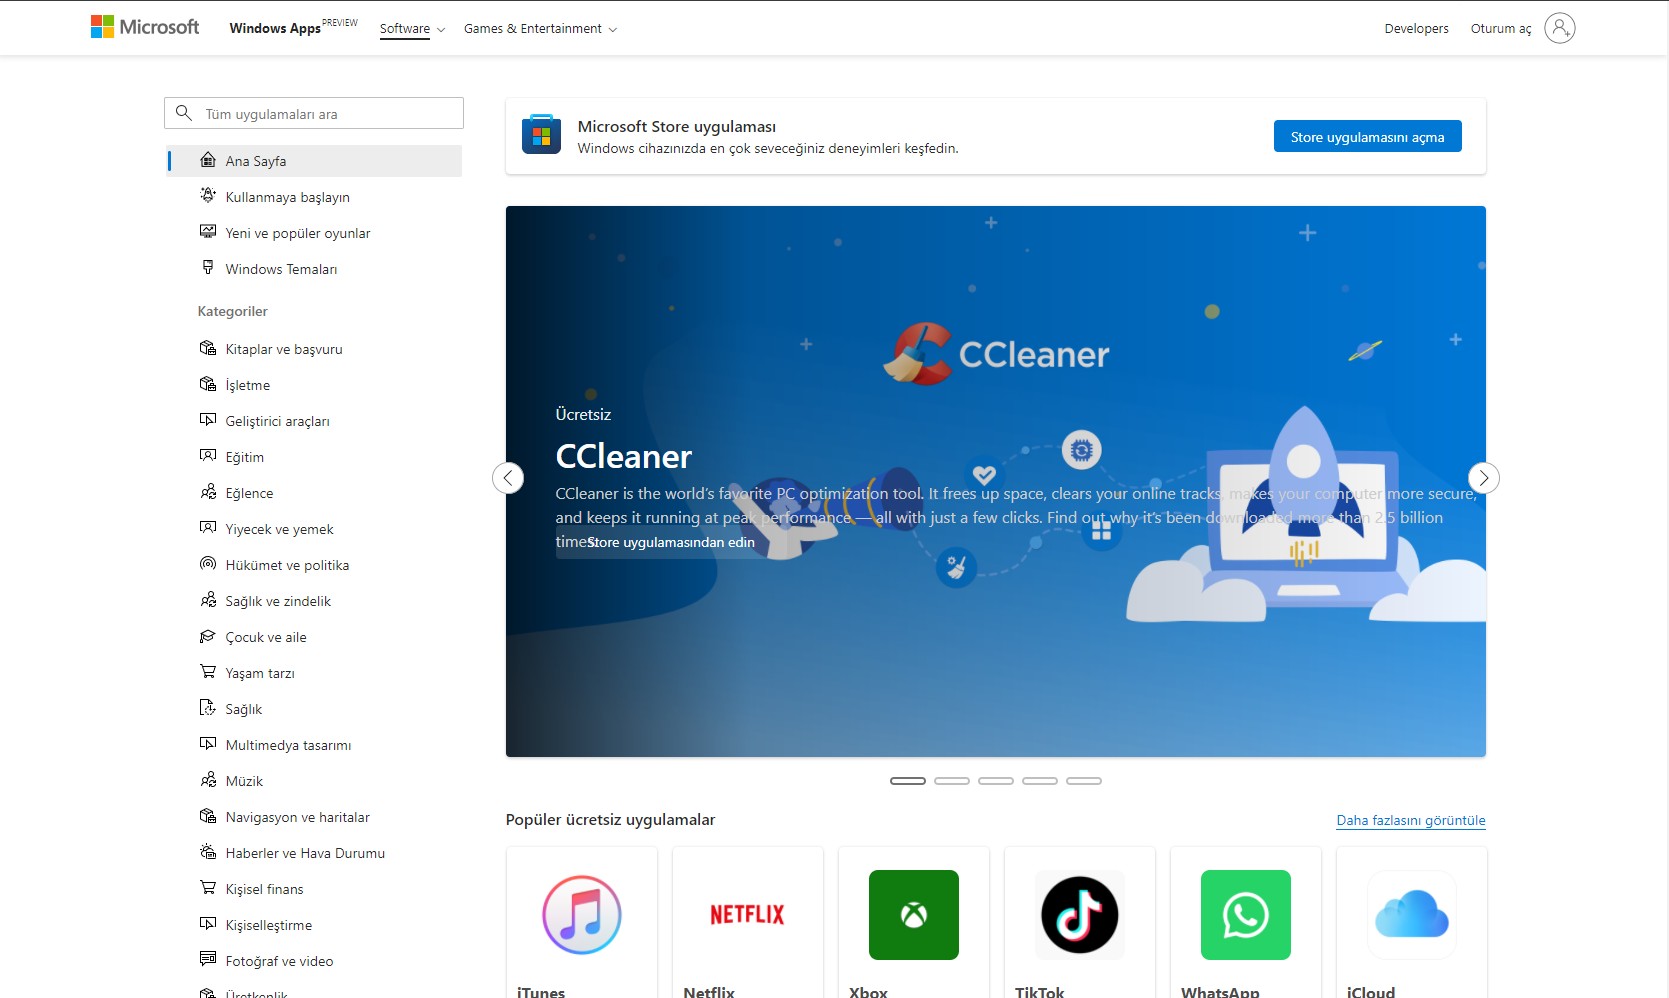
Task: Select the second carousel indicator
Action: (952, 781)
